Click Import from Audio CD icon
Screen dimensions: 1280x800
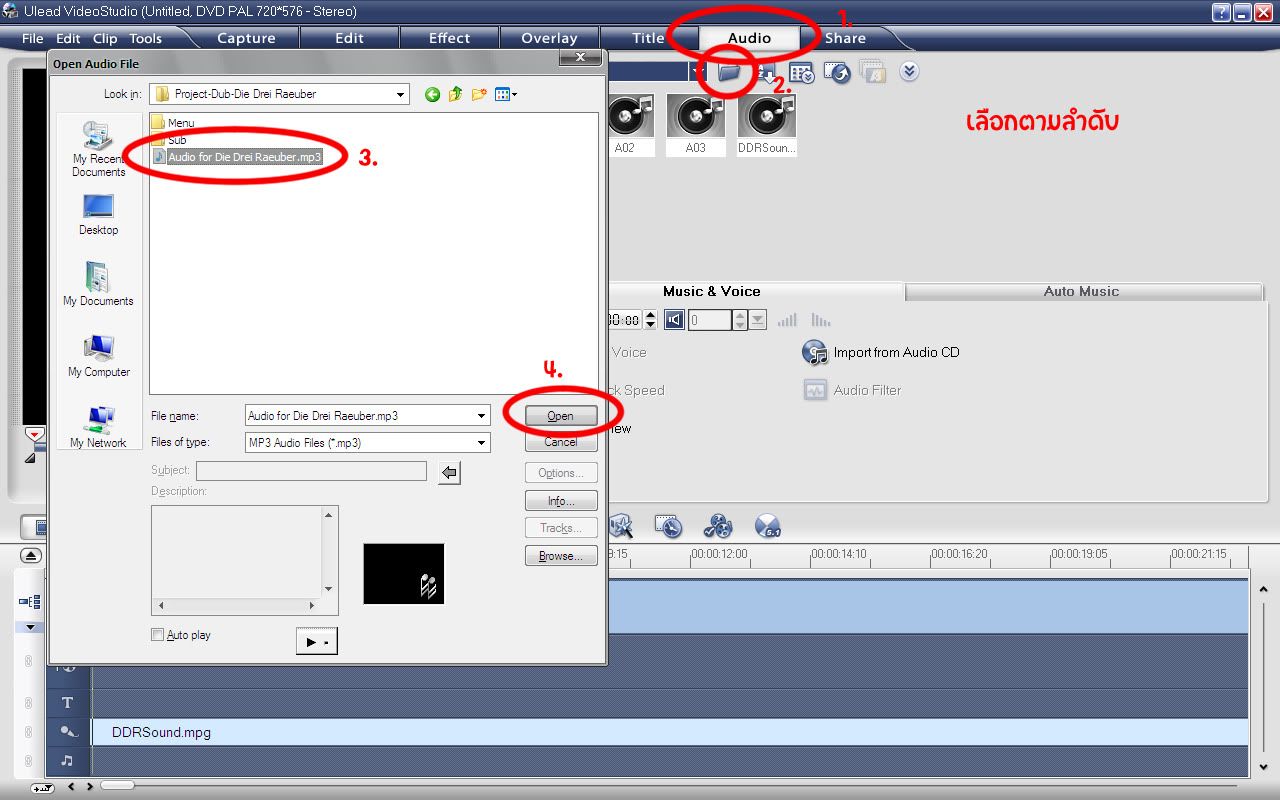[815, 352]
